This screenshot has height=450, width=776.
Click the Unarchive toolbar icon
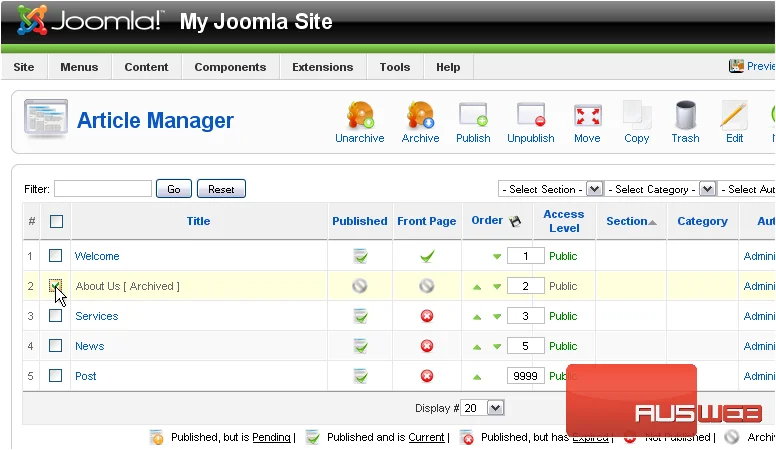click(x=360, y=115)
